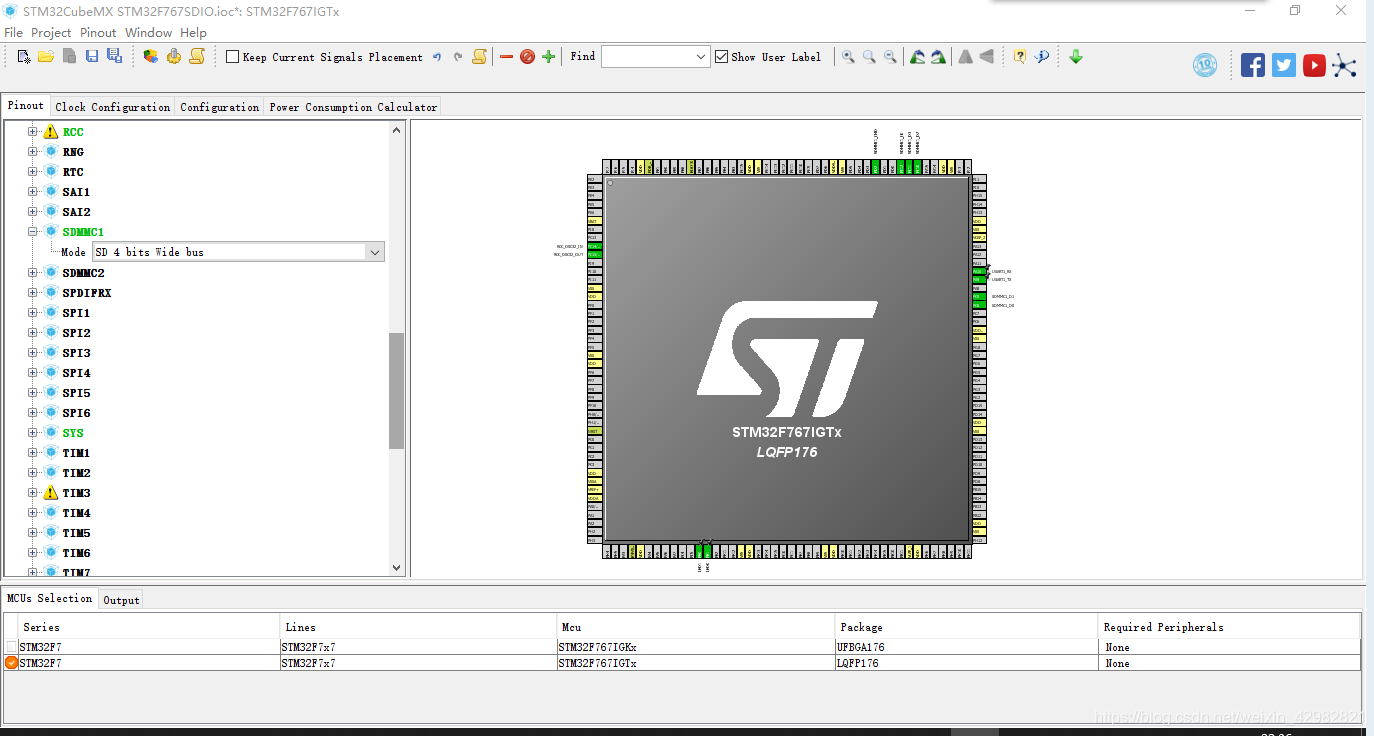Click the About info bubble icon
1374x736 pixels.
coord(1042,57)
